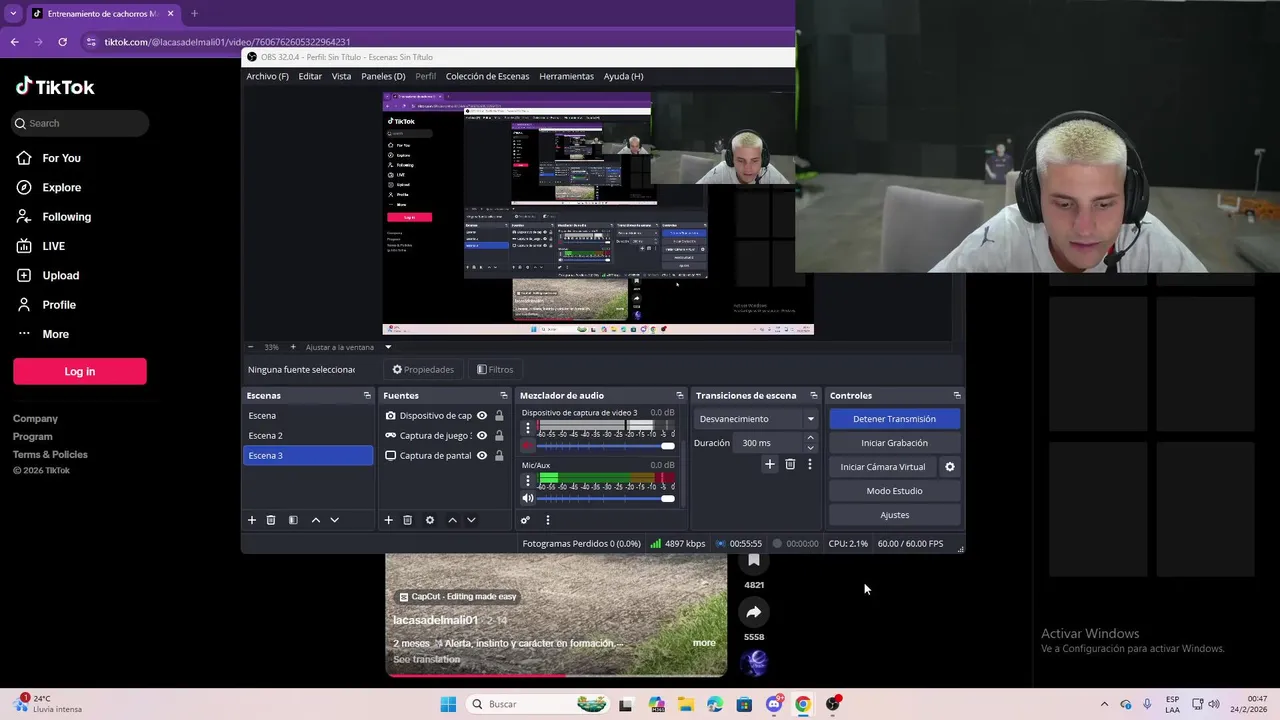Enable Modo Estudio

pos(894,491)
